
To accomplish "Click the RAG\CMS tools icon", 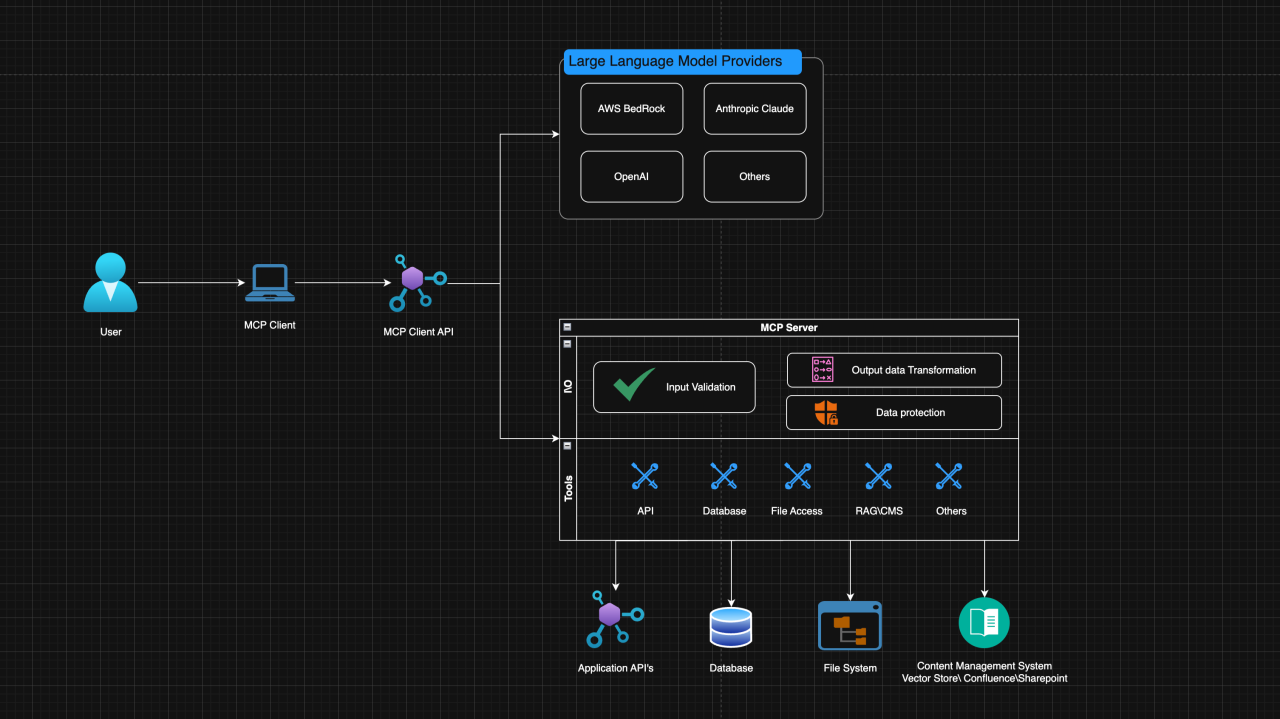I will (878, 476).
